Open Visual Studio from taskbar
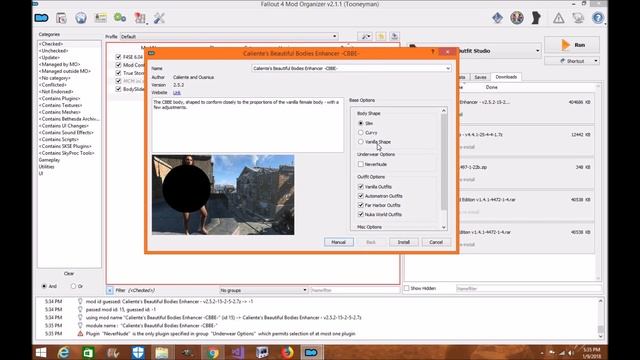This screenshot has width=640, height=360. pos(238,352)
